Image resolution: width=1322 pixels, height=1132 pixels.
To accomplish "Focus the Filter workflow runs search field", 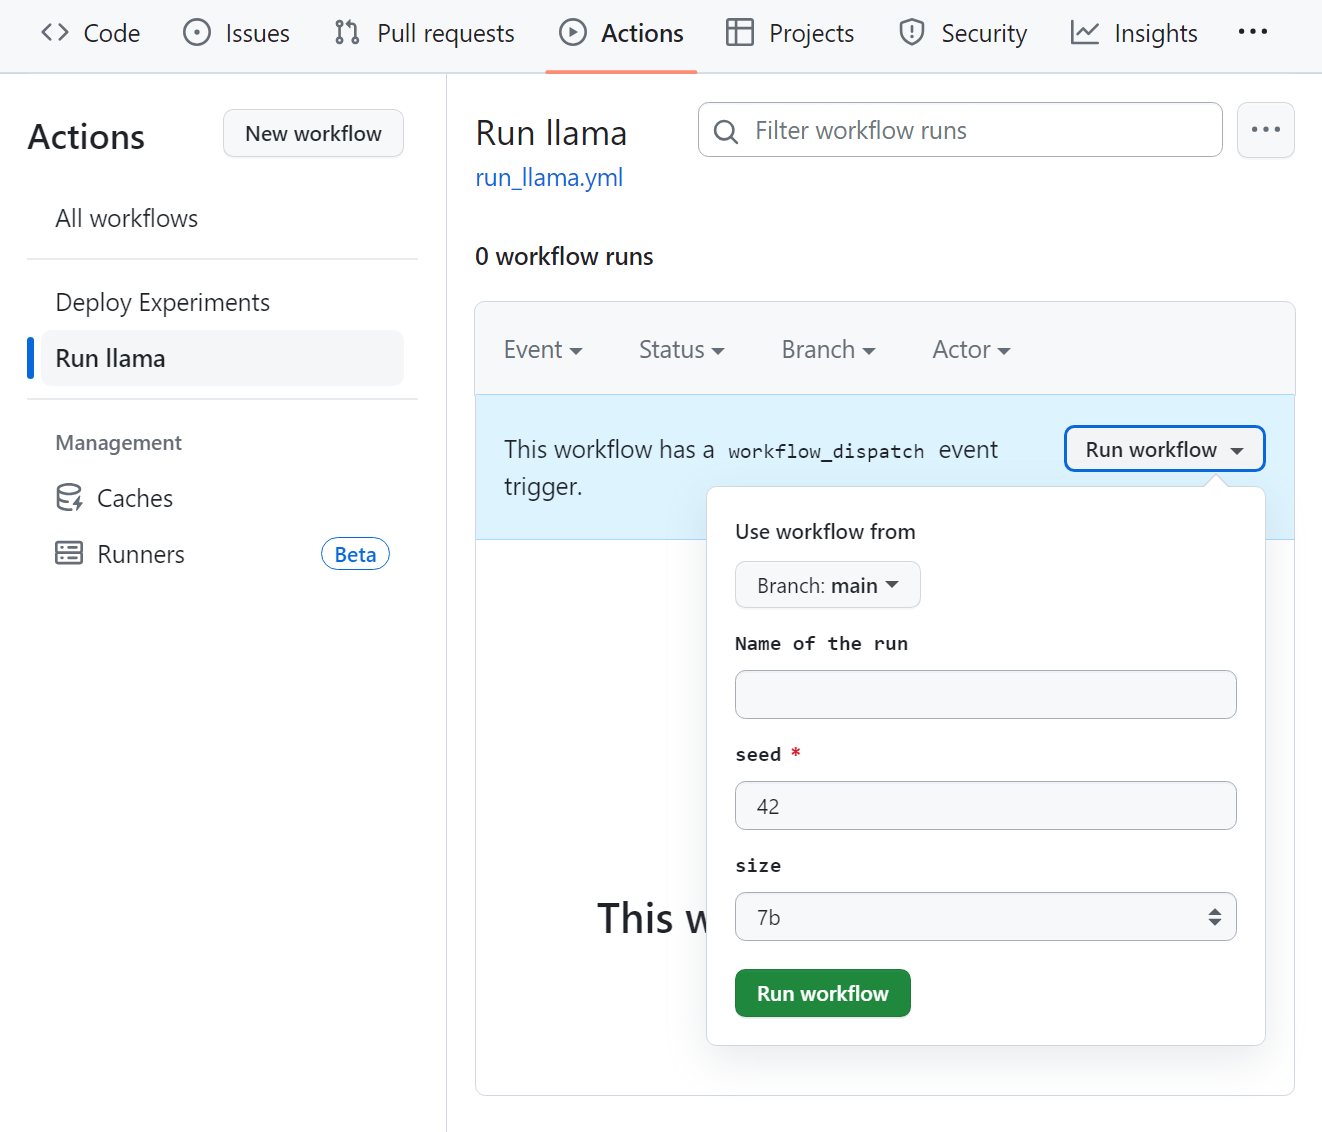I will pos(960,130).
